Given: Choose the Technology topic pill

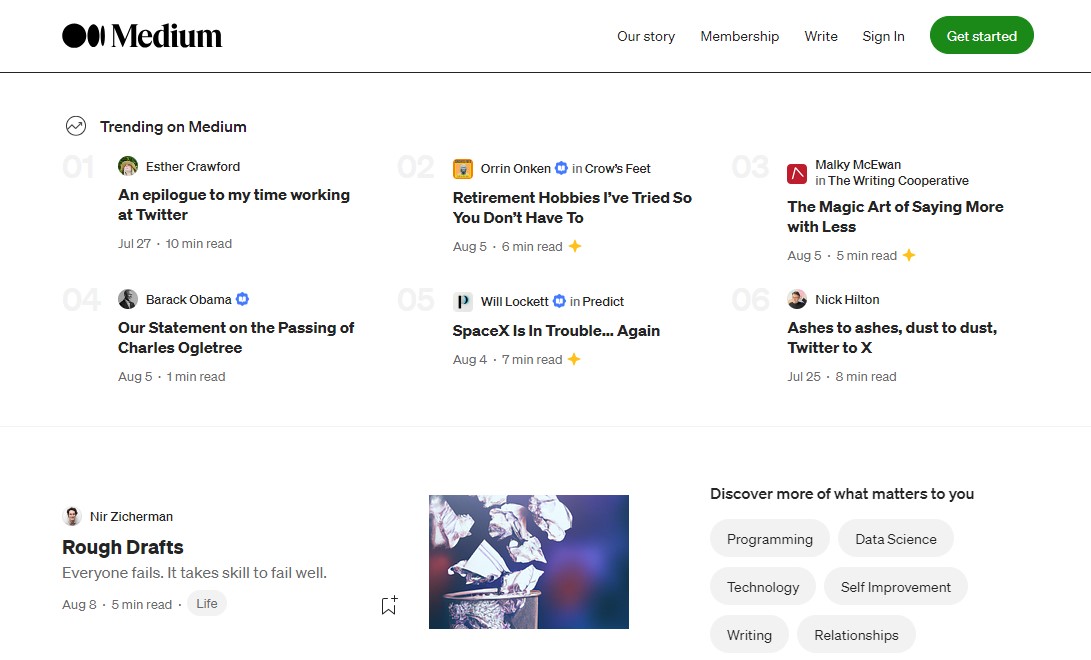Looking at the screenshot, I should pyautogui.click(x=763, y=586).
